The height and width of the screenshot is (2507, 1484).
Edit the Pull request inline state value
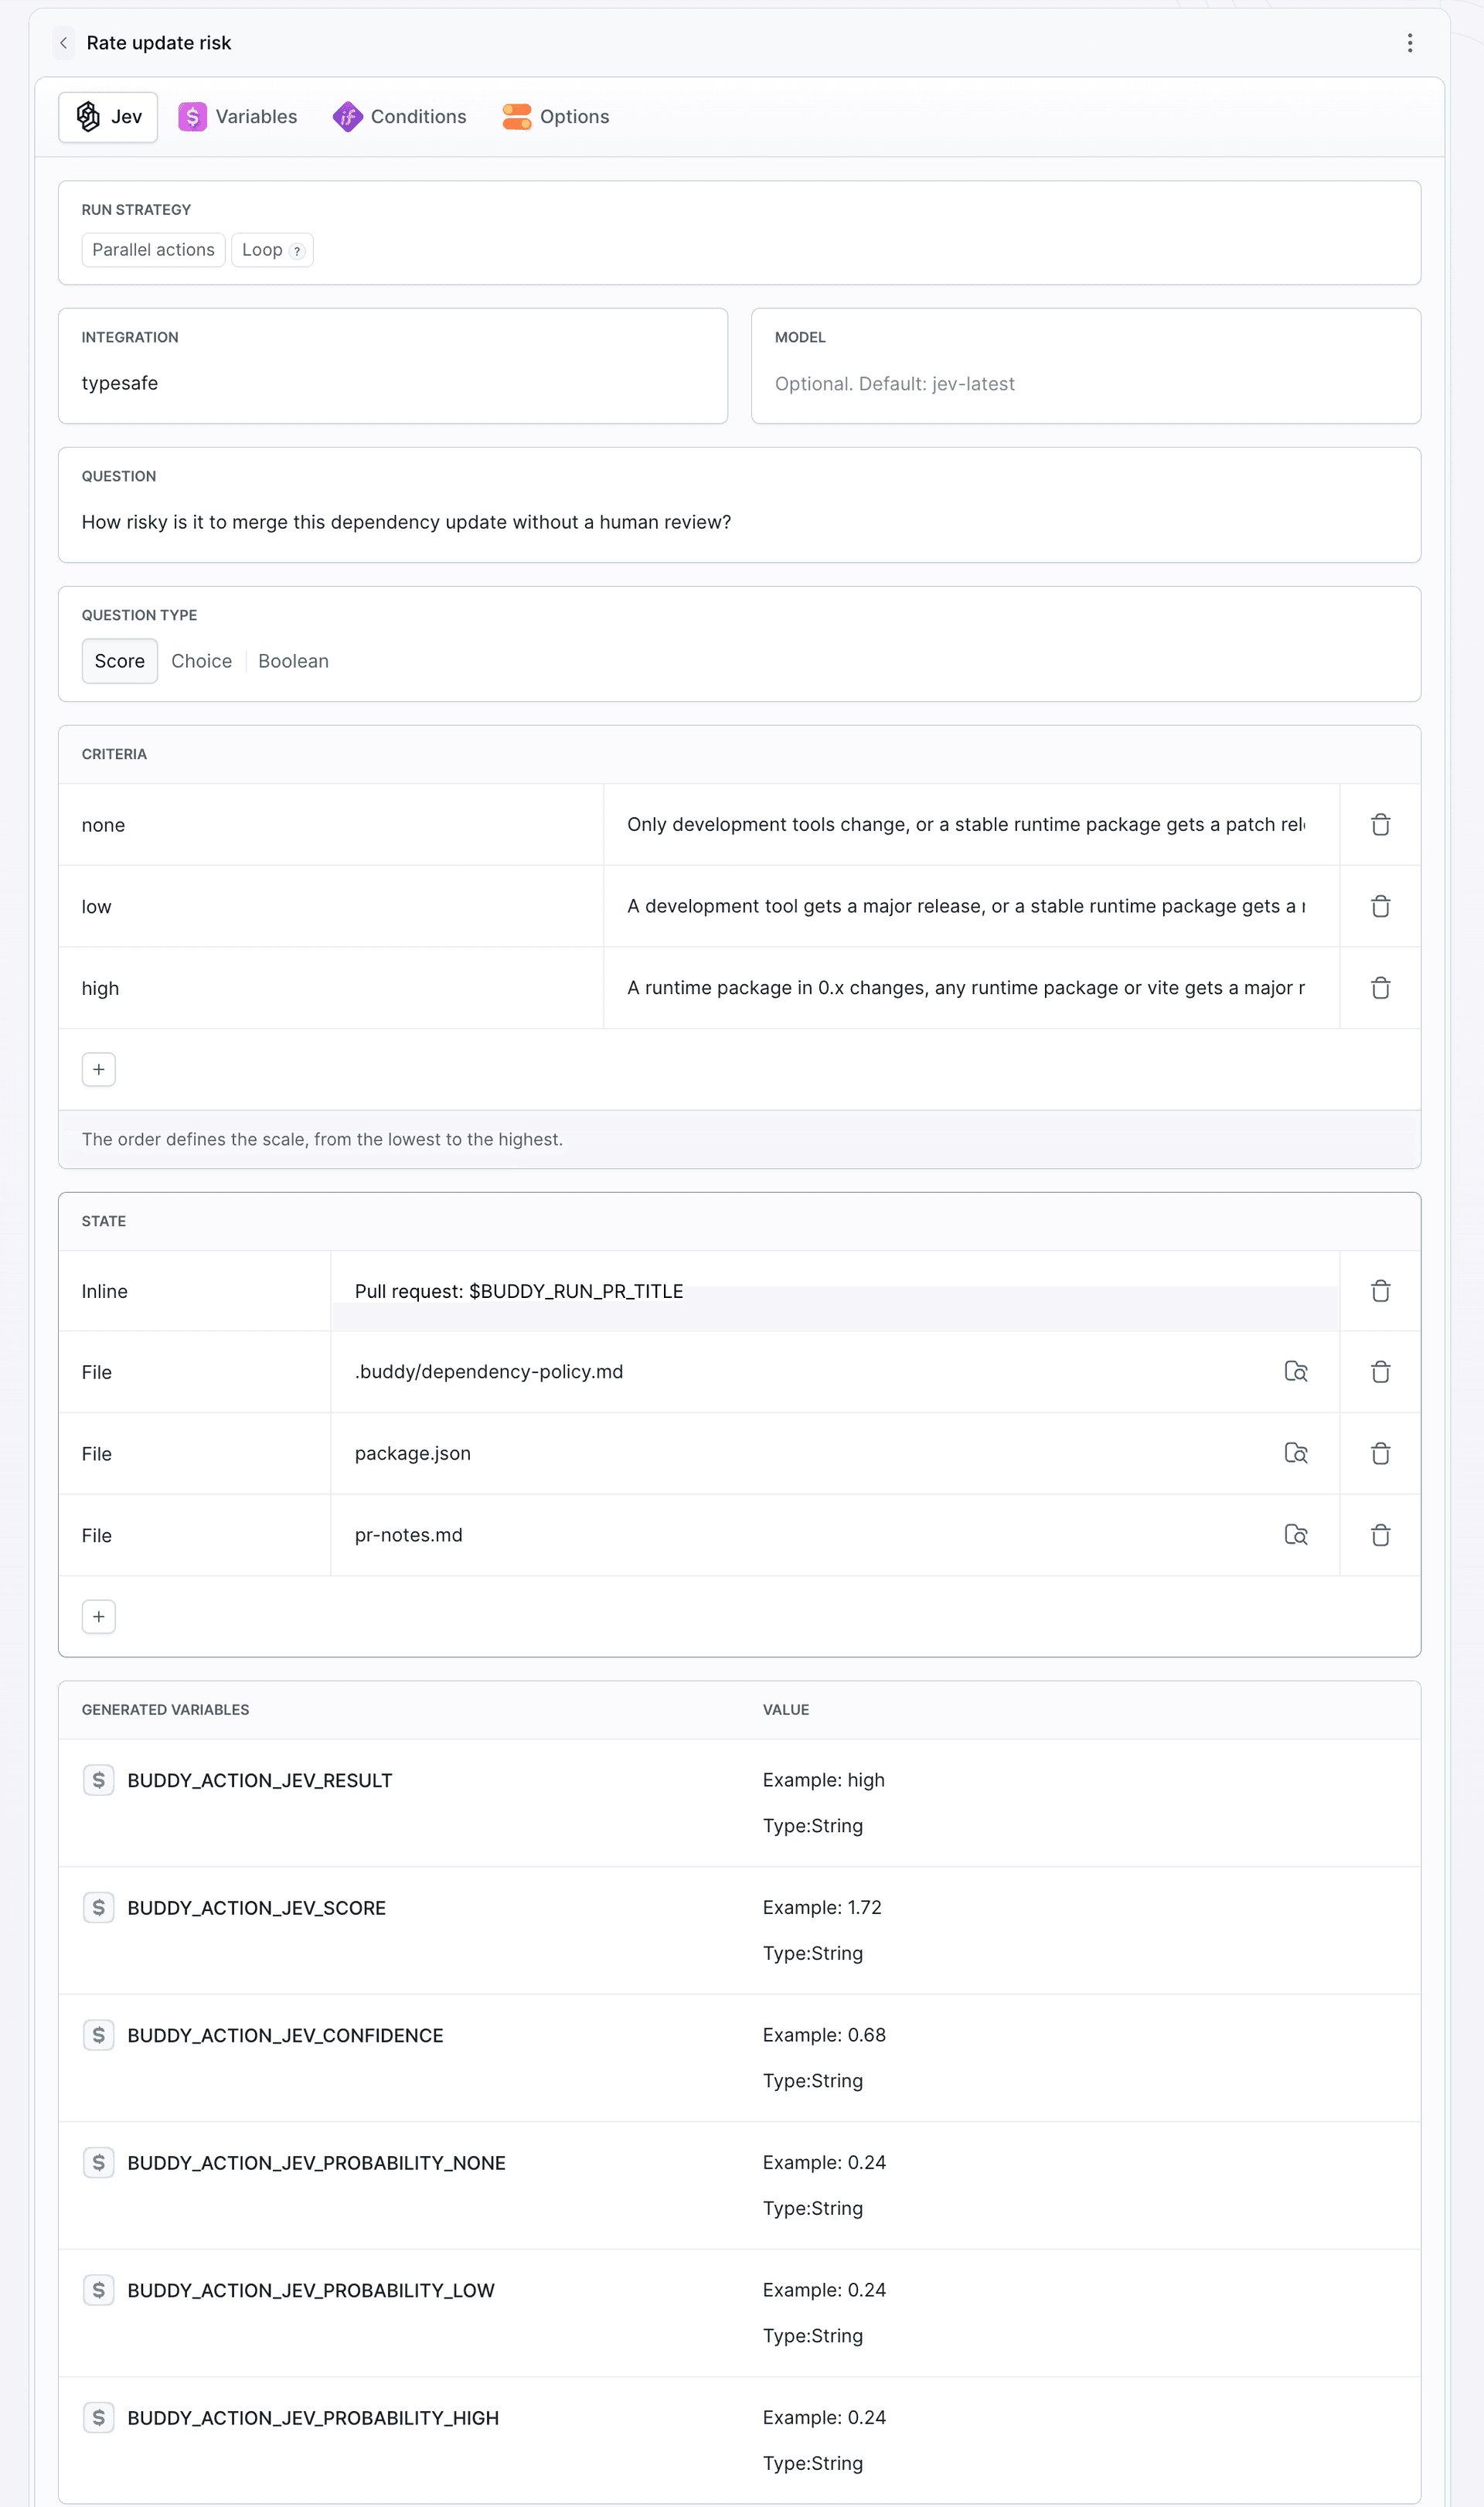pos(835,1291)
